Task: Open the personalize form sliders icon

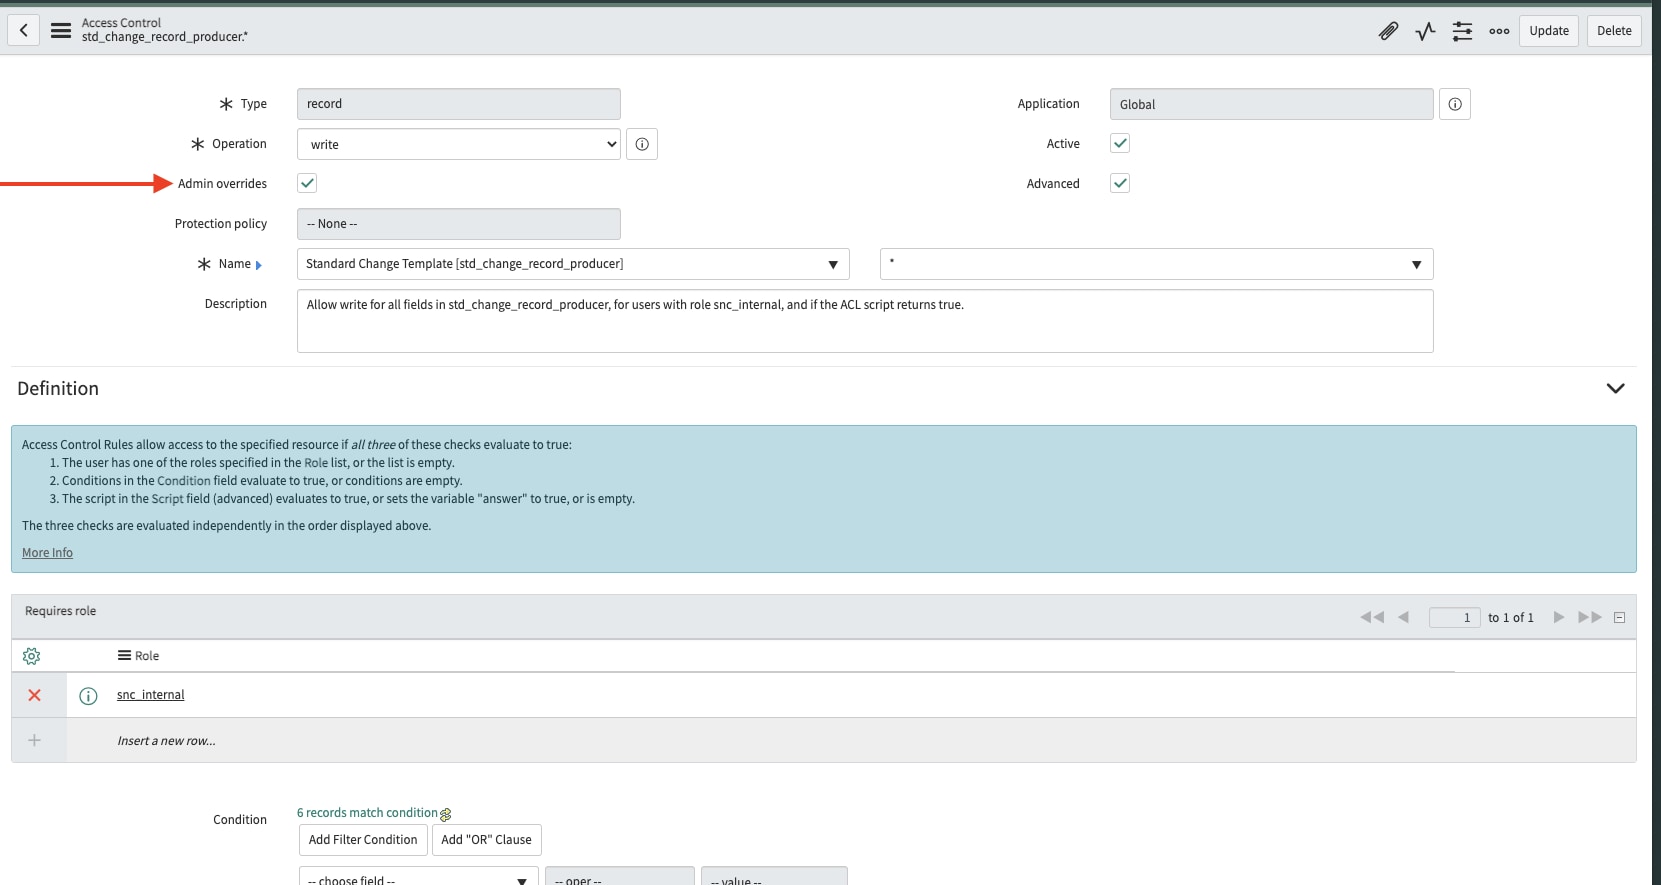Action: coord(1462,31)
